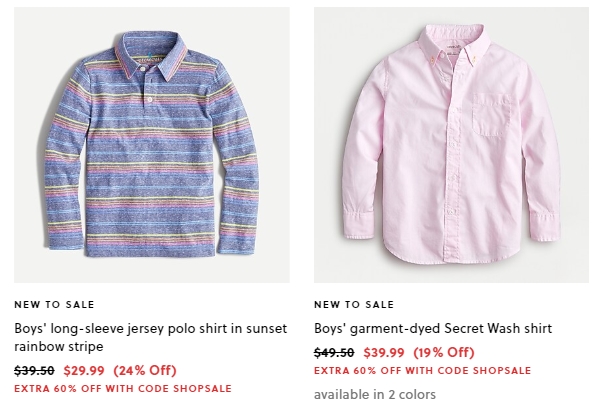Open the pink Secret Wash shirt image

click(x=452, y=145)
